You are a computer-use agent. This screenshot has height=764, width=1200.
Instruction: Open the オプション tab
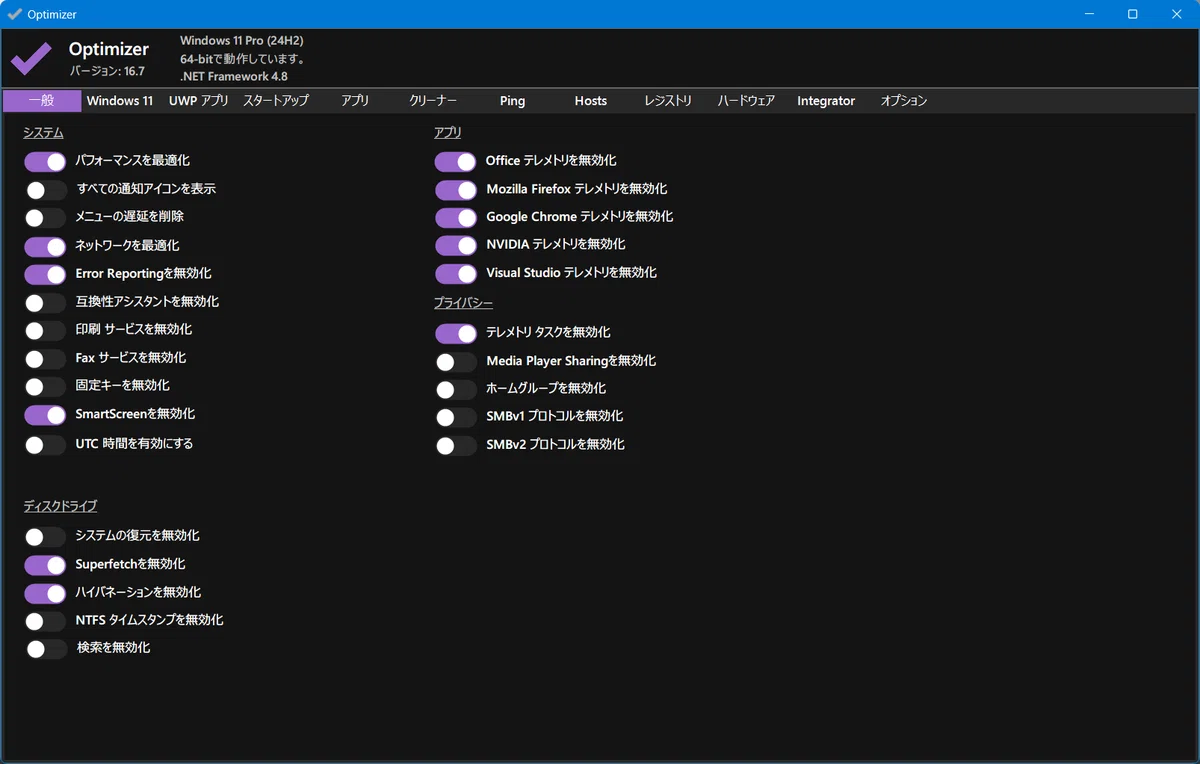[x=904, y=101]
